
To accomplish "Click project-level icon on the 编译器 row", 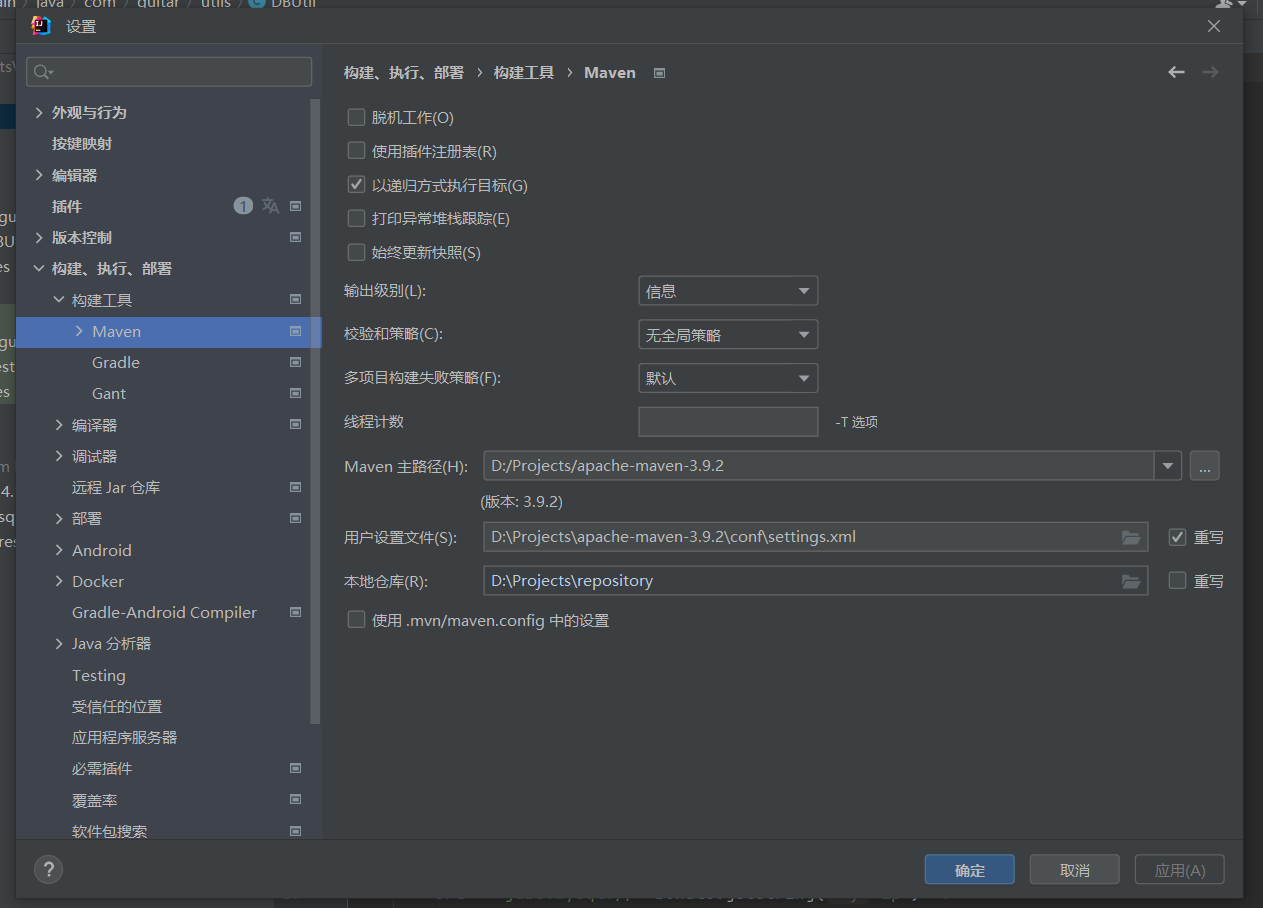I will tap(295, 424).
